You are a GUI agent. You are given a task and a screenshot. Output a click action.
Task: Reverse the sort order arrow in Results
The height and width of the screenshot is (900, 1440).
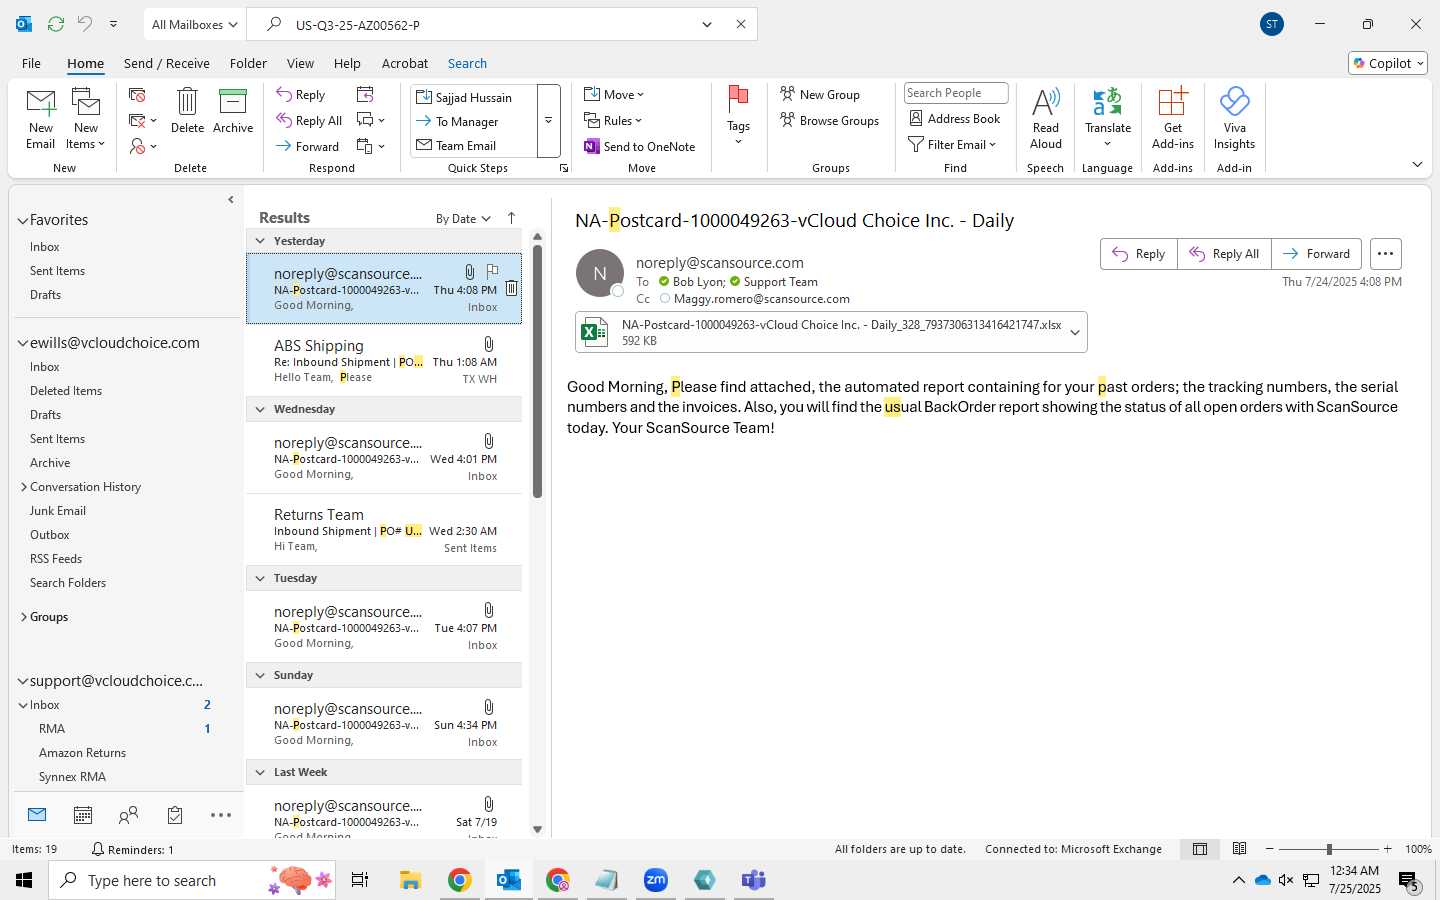click(511, 218)
